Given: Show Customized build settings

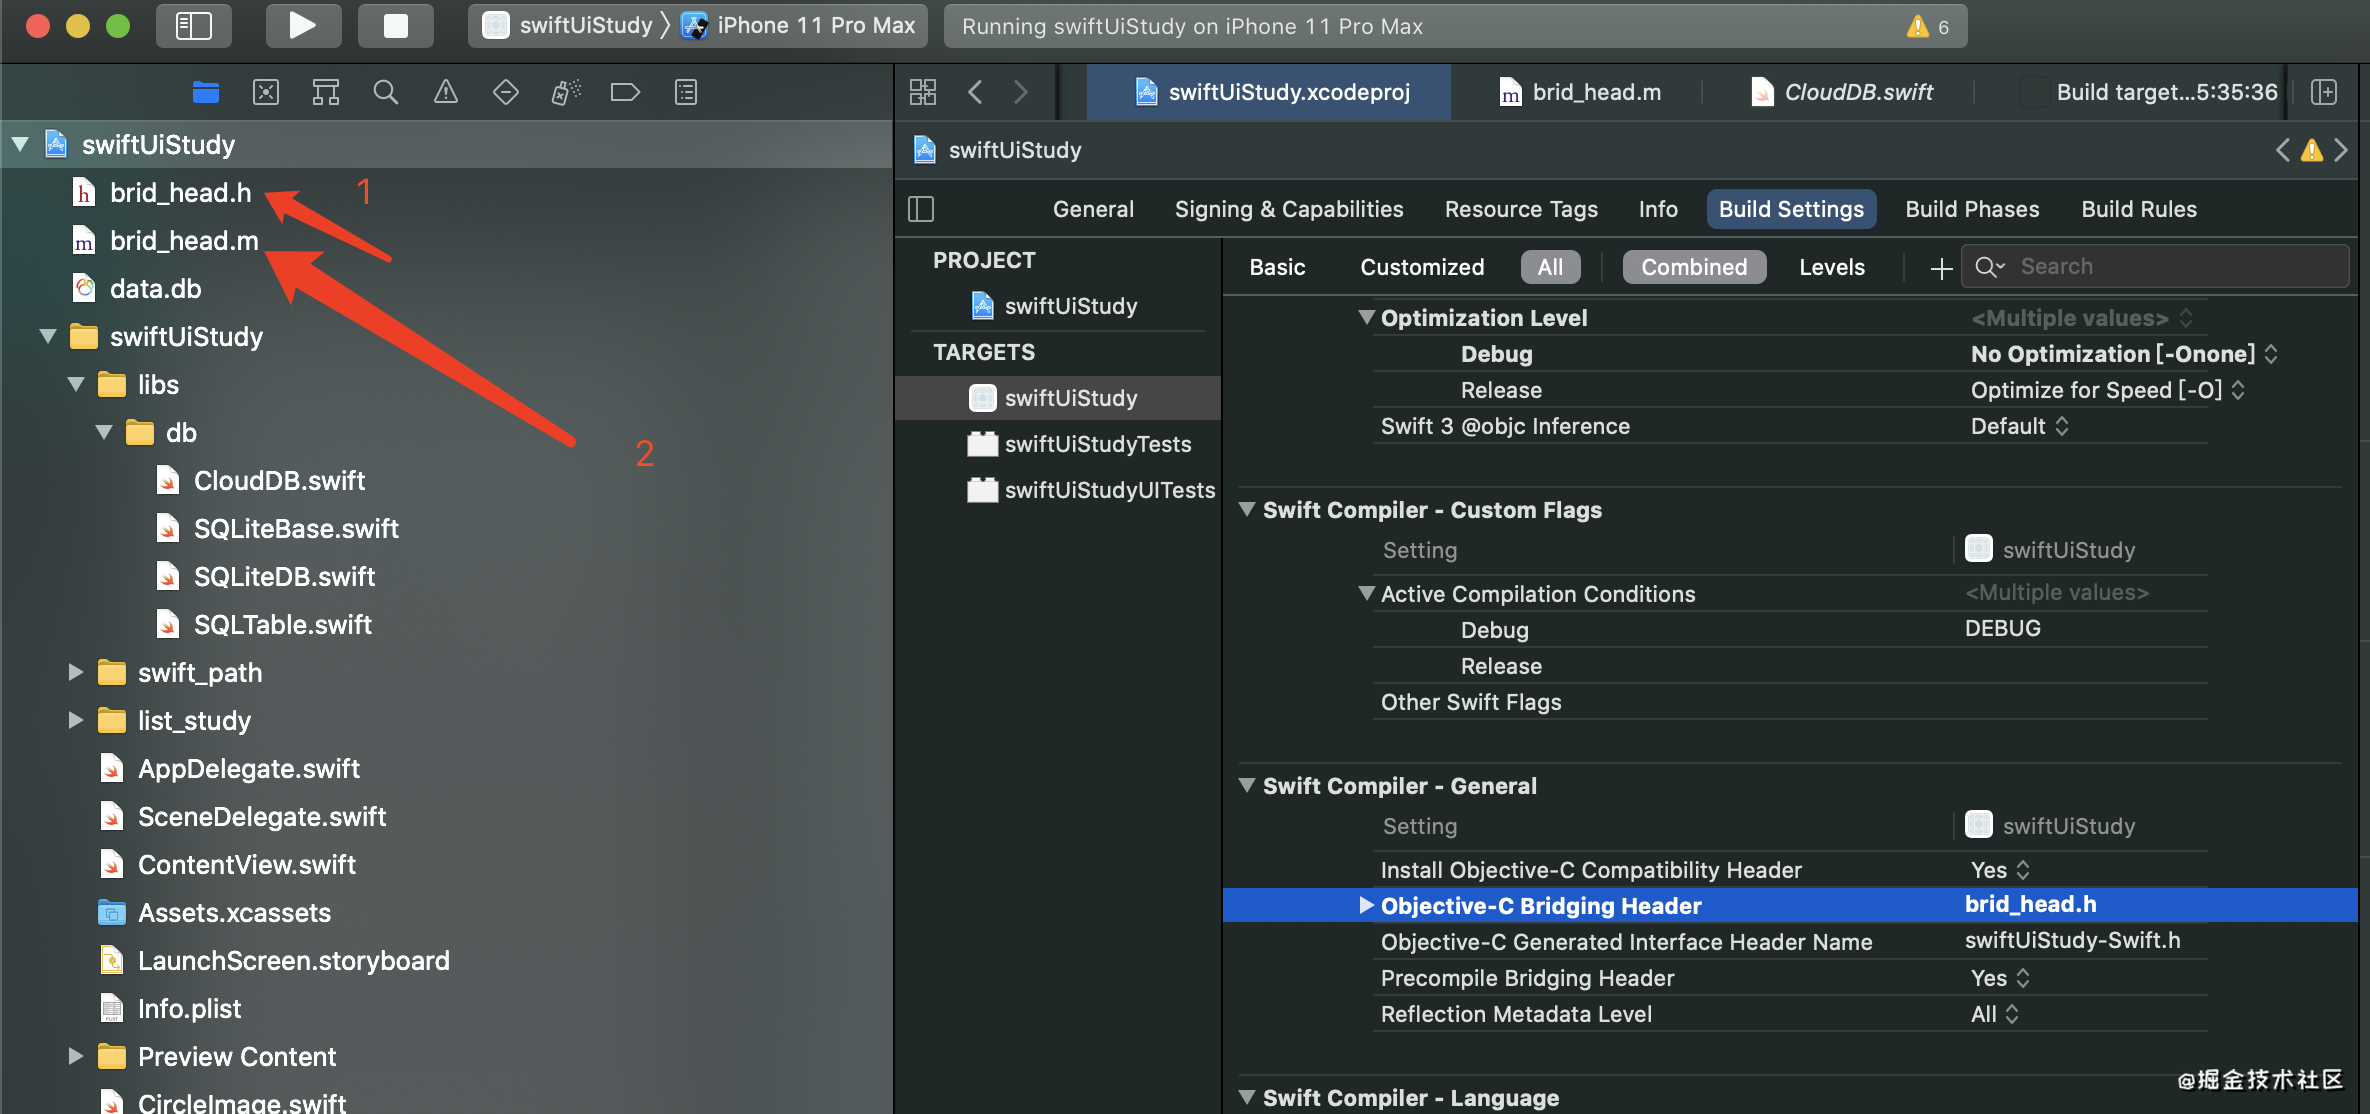Looking at the screenshot, I should point(1422,267).
